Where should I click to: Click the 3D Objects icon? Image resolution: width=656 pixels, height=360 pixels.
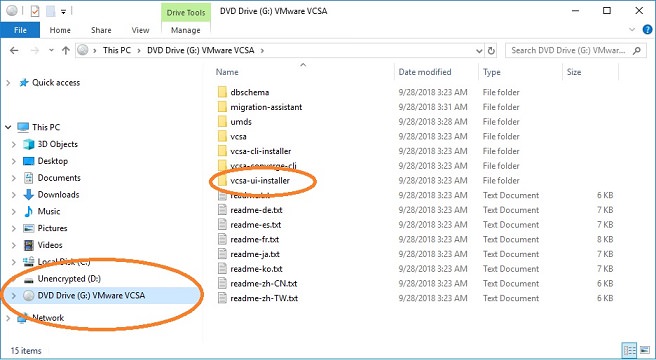pos(28,144)
